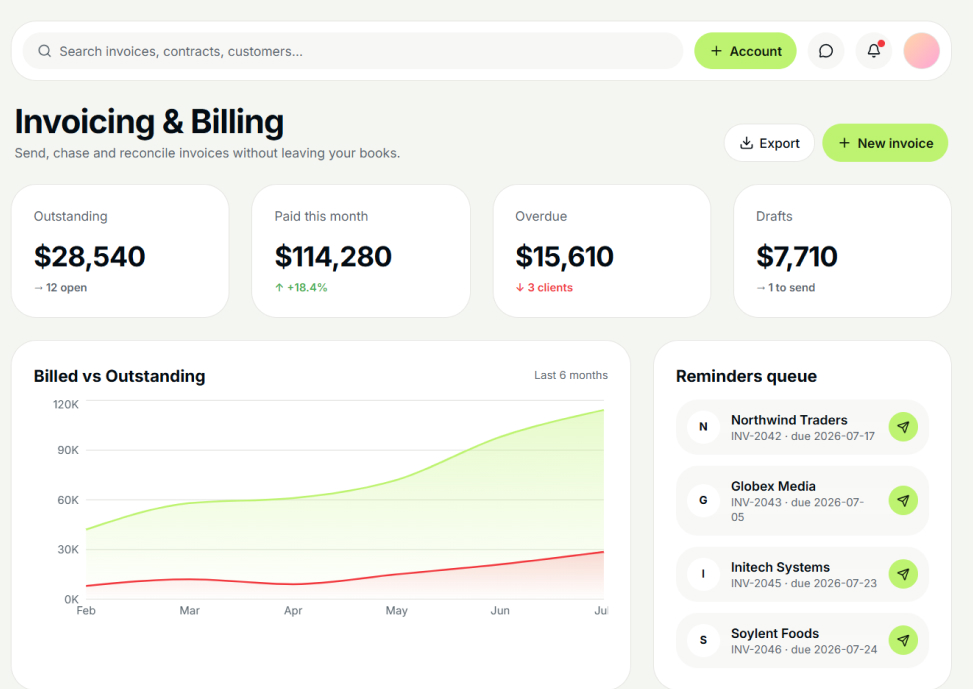Select 'INV-2042 · due 2026-07-17' text
Viewport: 974px width, 689px height.
(803, 436)
